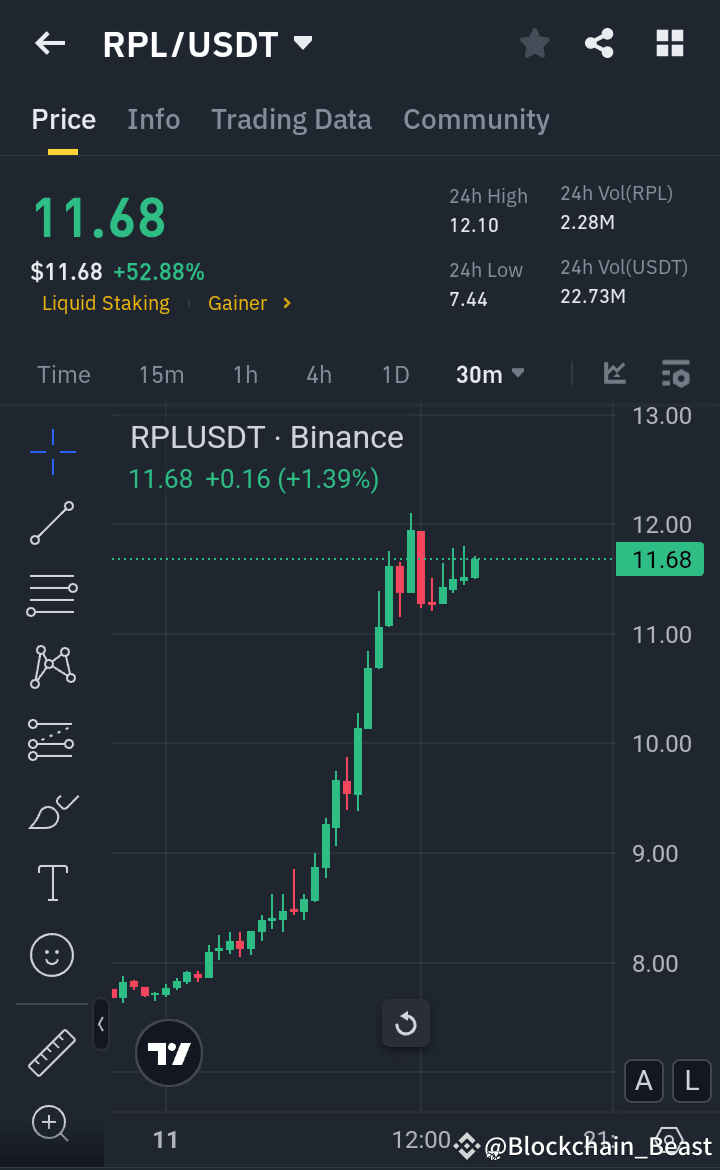The height and width of the screenshot is (1170, 720).
Task: Select the 4h interval
Action: pos(319,374)
